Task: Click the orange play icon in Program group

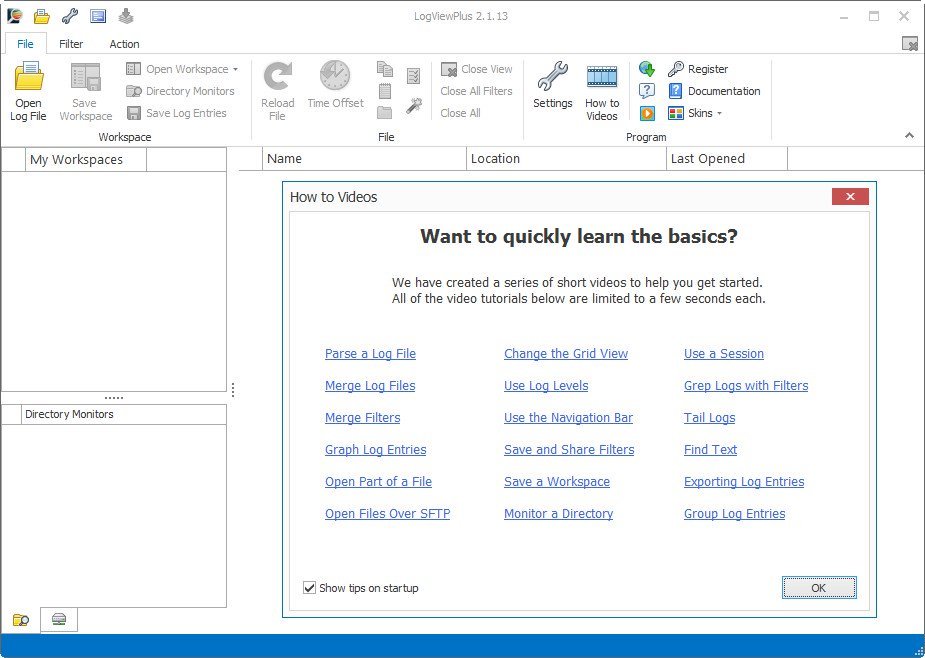Action: 647,113
